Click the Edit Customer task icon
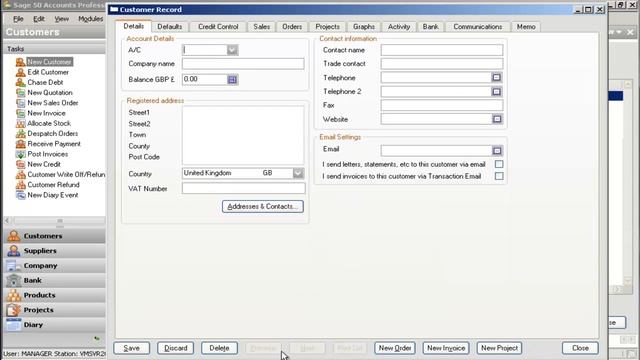This screenshot has width=640, height=360. click(x=20, y=72)
